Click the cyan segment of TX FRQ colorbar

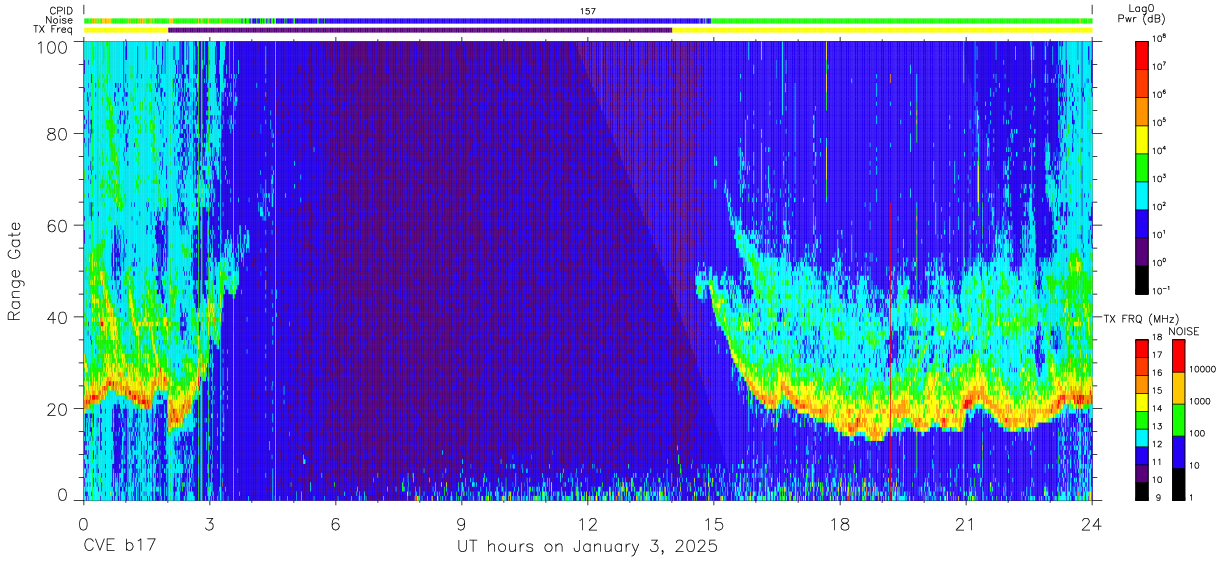(x=1142, y=437)
